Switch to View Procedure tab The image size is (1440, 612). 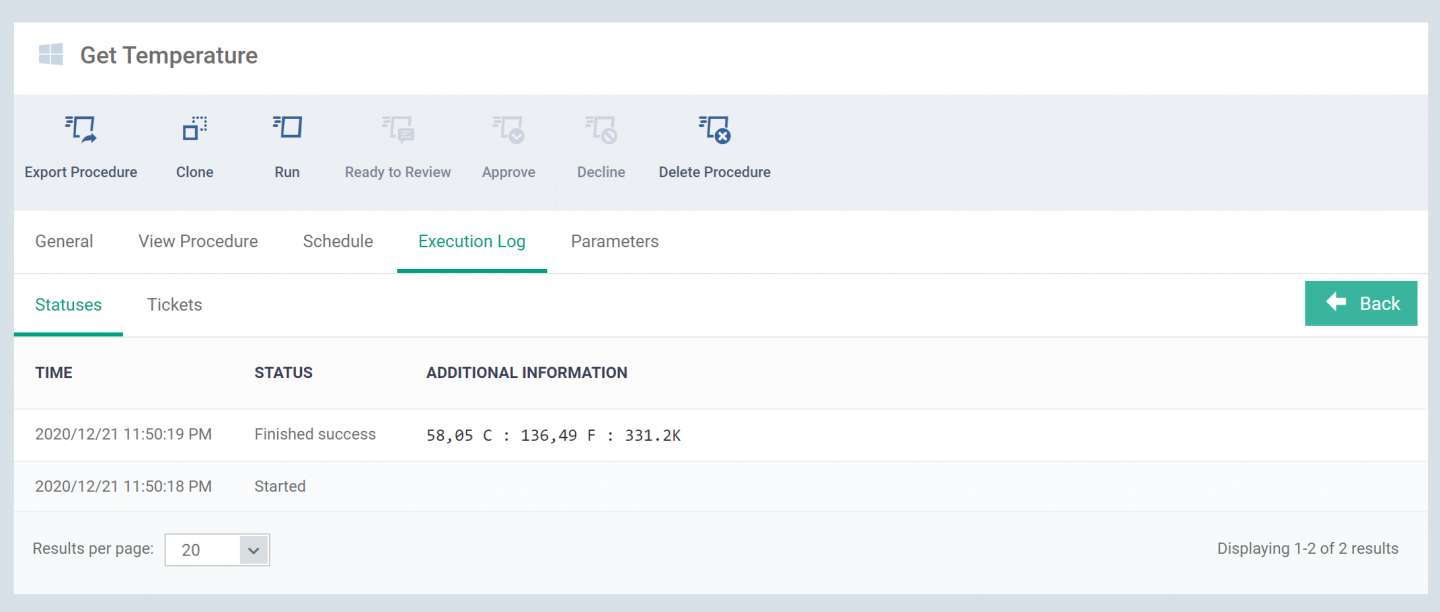pyautogui.click(x=198, y=242)
